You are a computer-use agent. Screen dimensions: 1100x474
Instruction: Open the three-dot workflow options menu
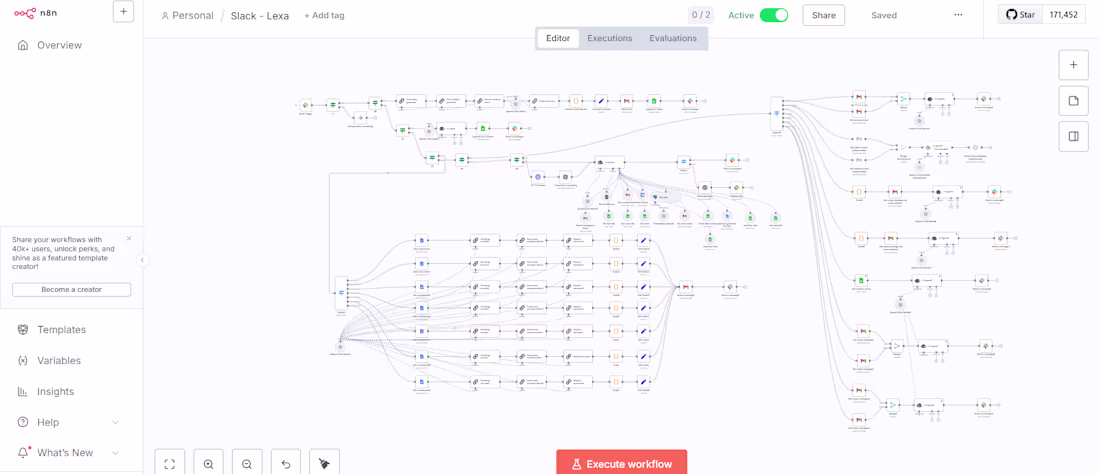(958, 15)
